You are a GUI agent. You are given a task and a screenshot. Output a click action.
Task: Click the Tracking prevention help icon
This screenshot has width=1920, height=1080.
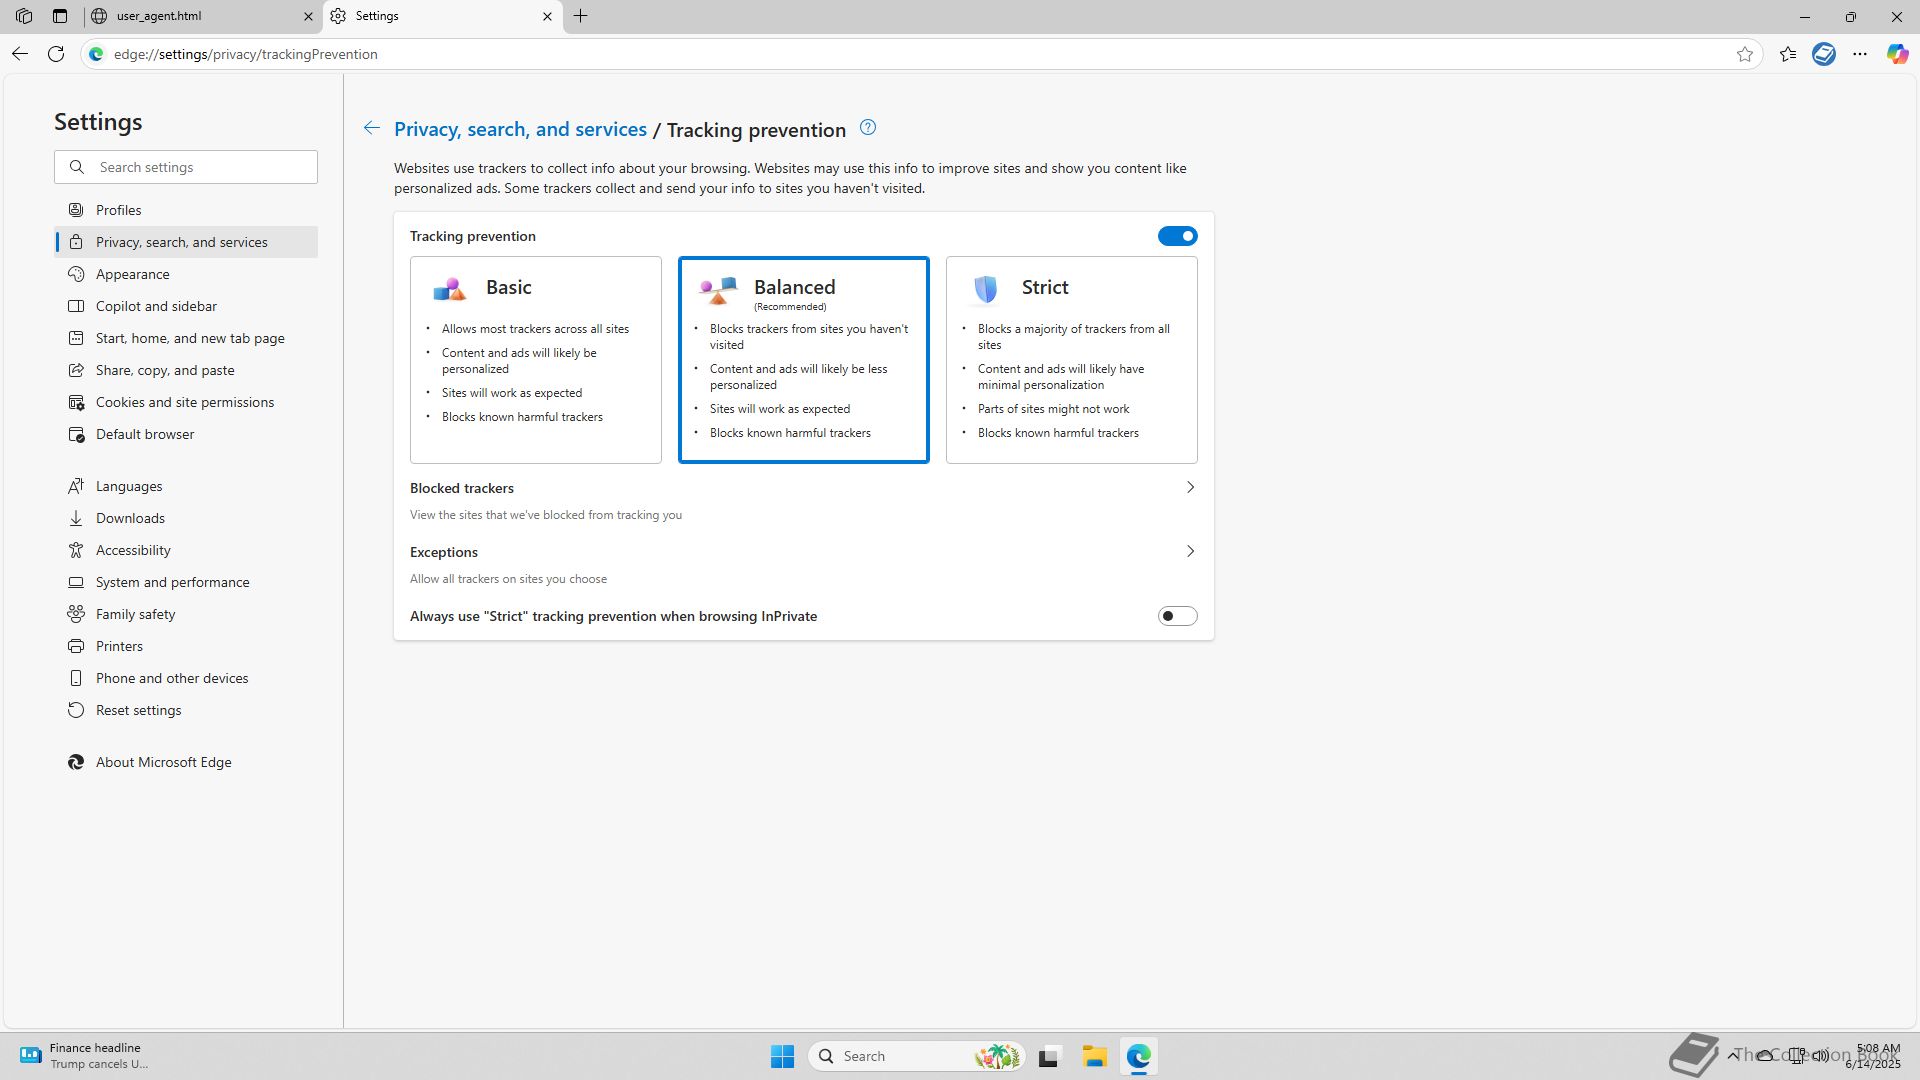[868, 128]
